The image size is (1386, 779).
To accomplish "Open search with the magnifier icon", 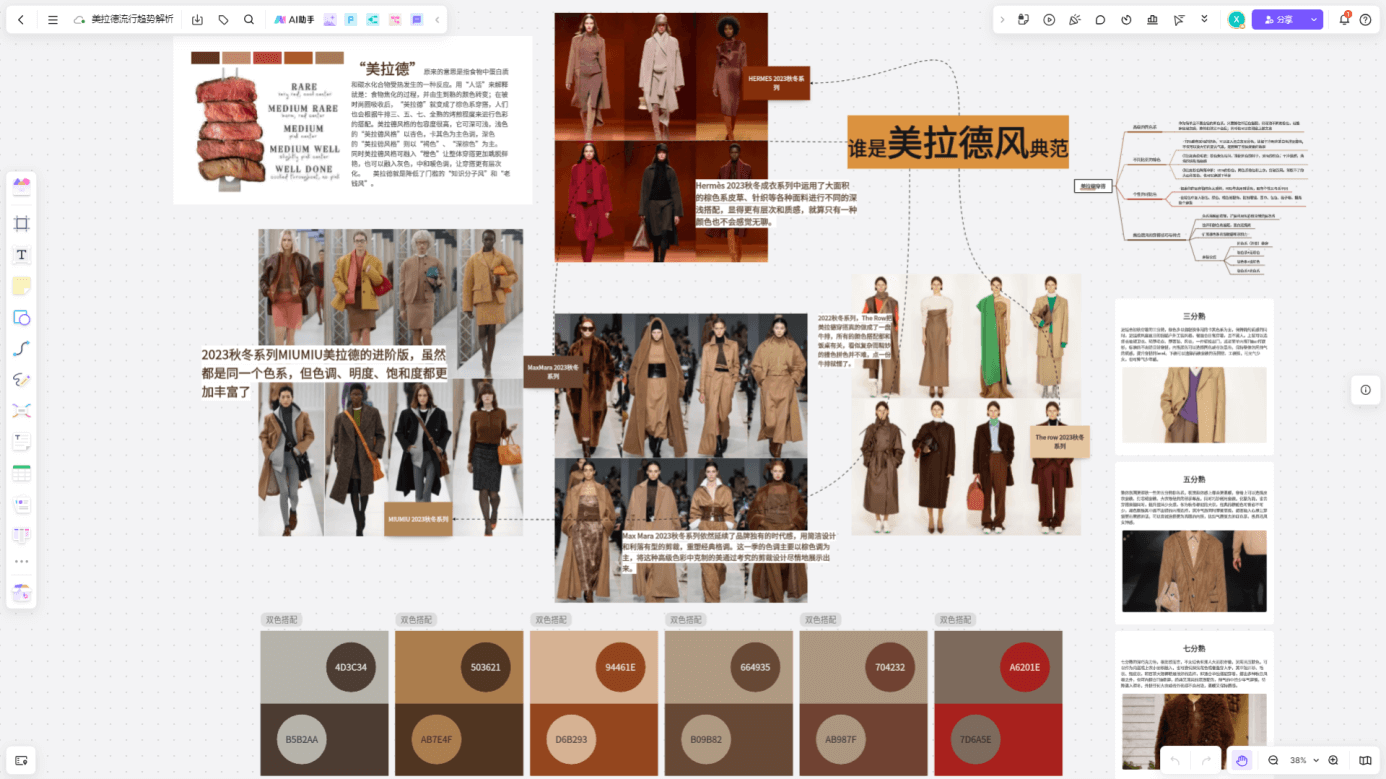I will point(249,20).
